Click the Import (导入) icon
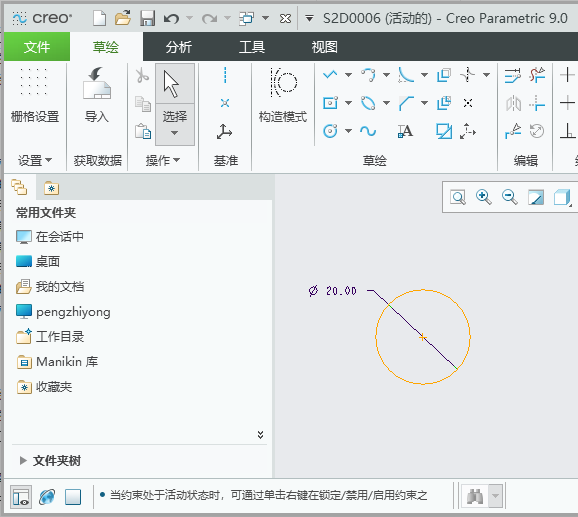 point(97,95)
